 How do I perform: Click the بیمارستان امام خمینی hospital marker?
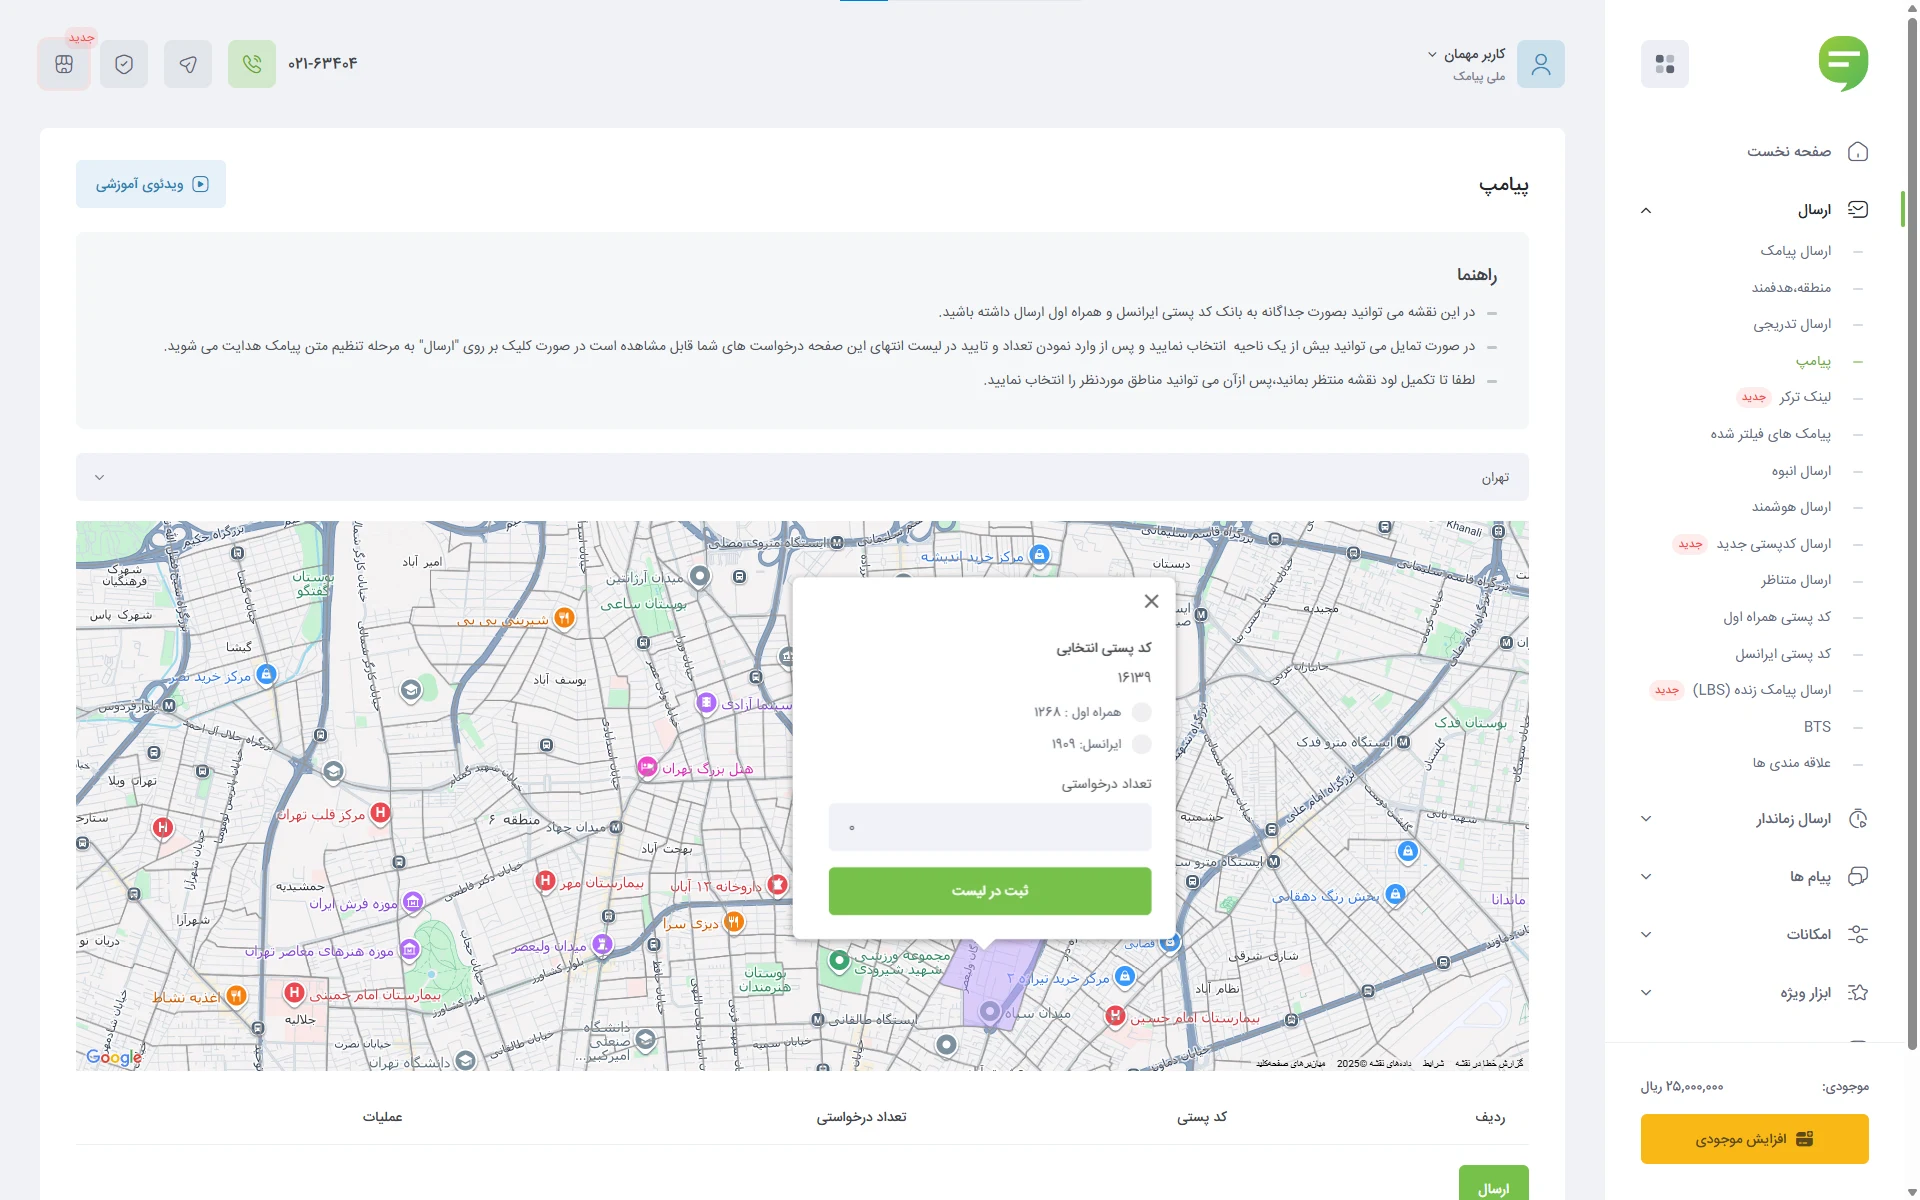tap(294, 993)
